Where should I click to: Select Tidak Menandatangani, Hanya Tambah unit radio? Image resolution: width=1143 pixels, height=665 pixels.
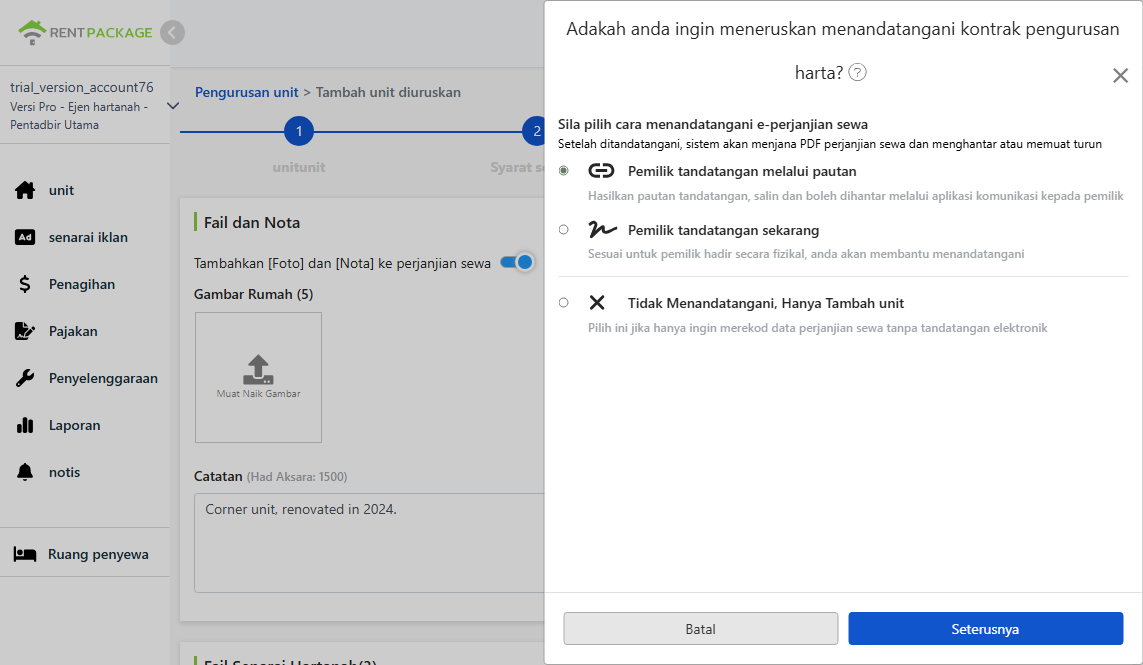click(x=563, y=303)
